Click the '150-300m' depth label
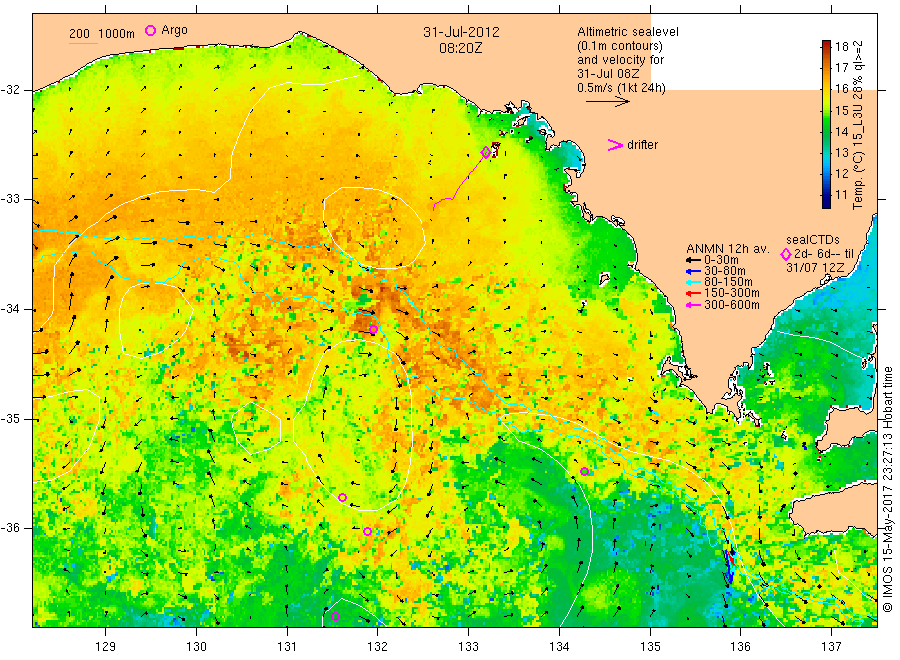This screenshot has width=900, height=660. coord(731,293)
